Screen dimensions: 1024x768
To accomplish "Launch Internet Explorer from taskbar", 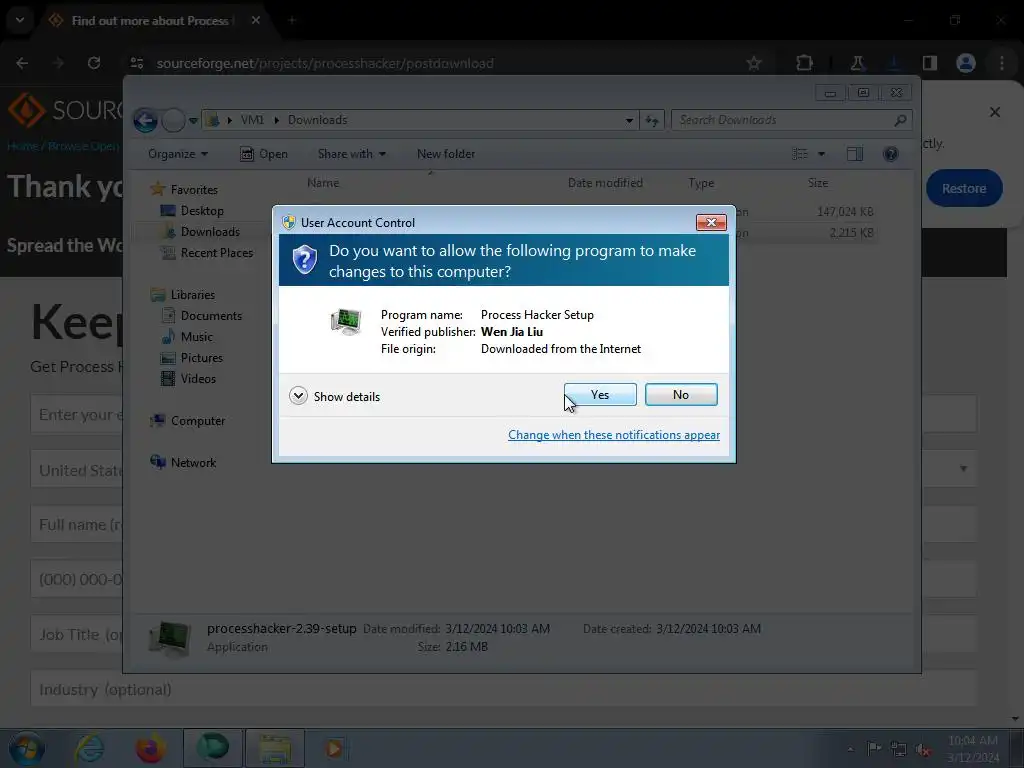I will point(89,748).
